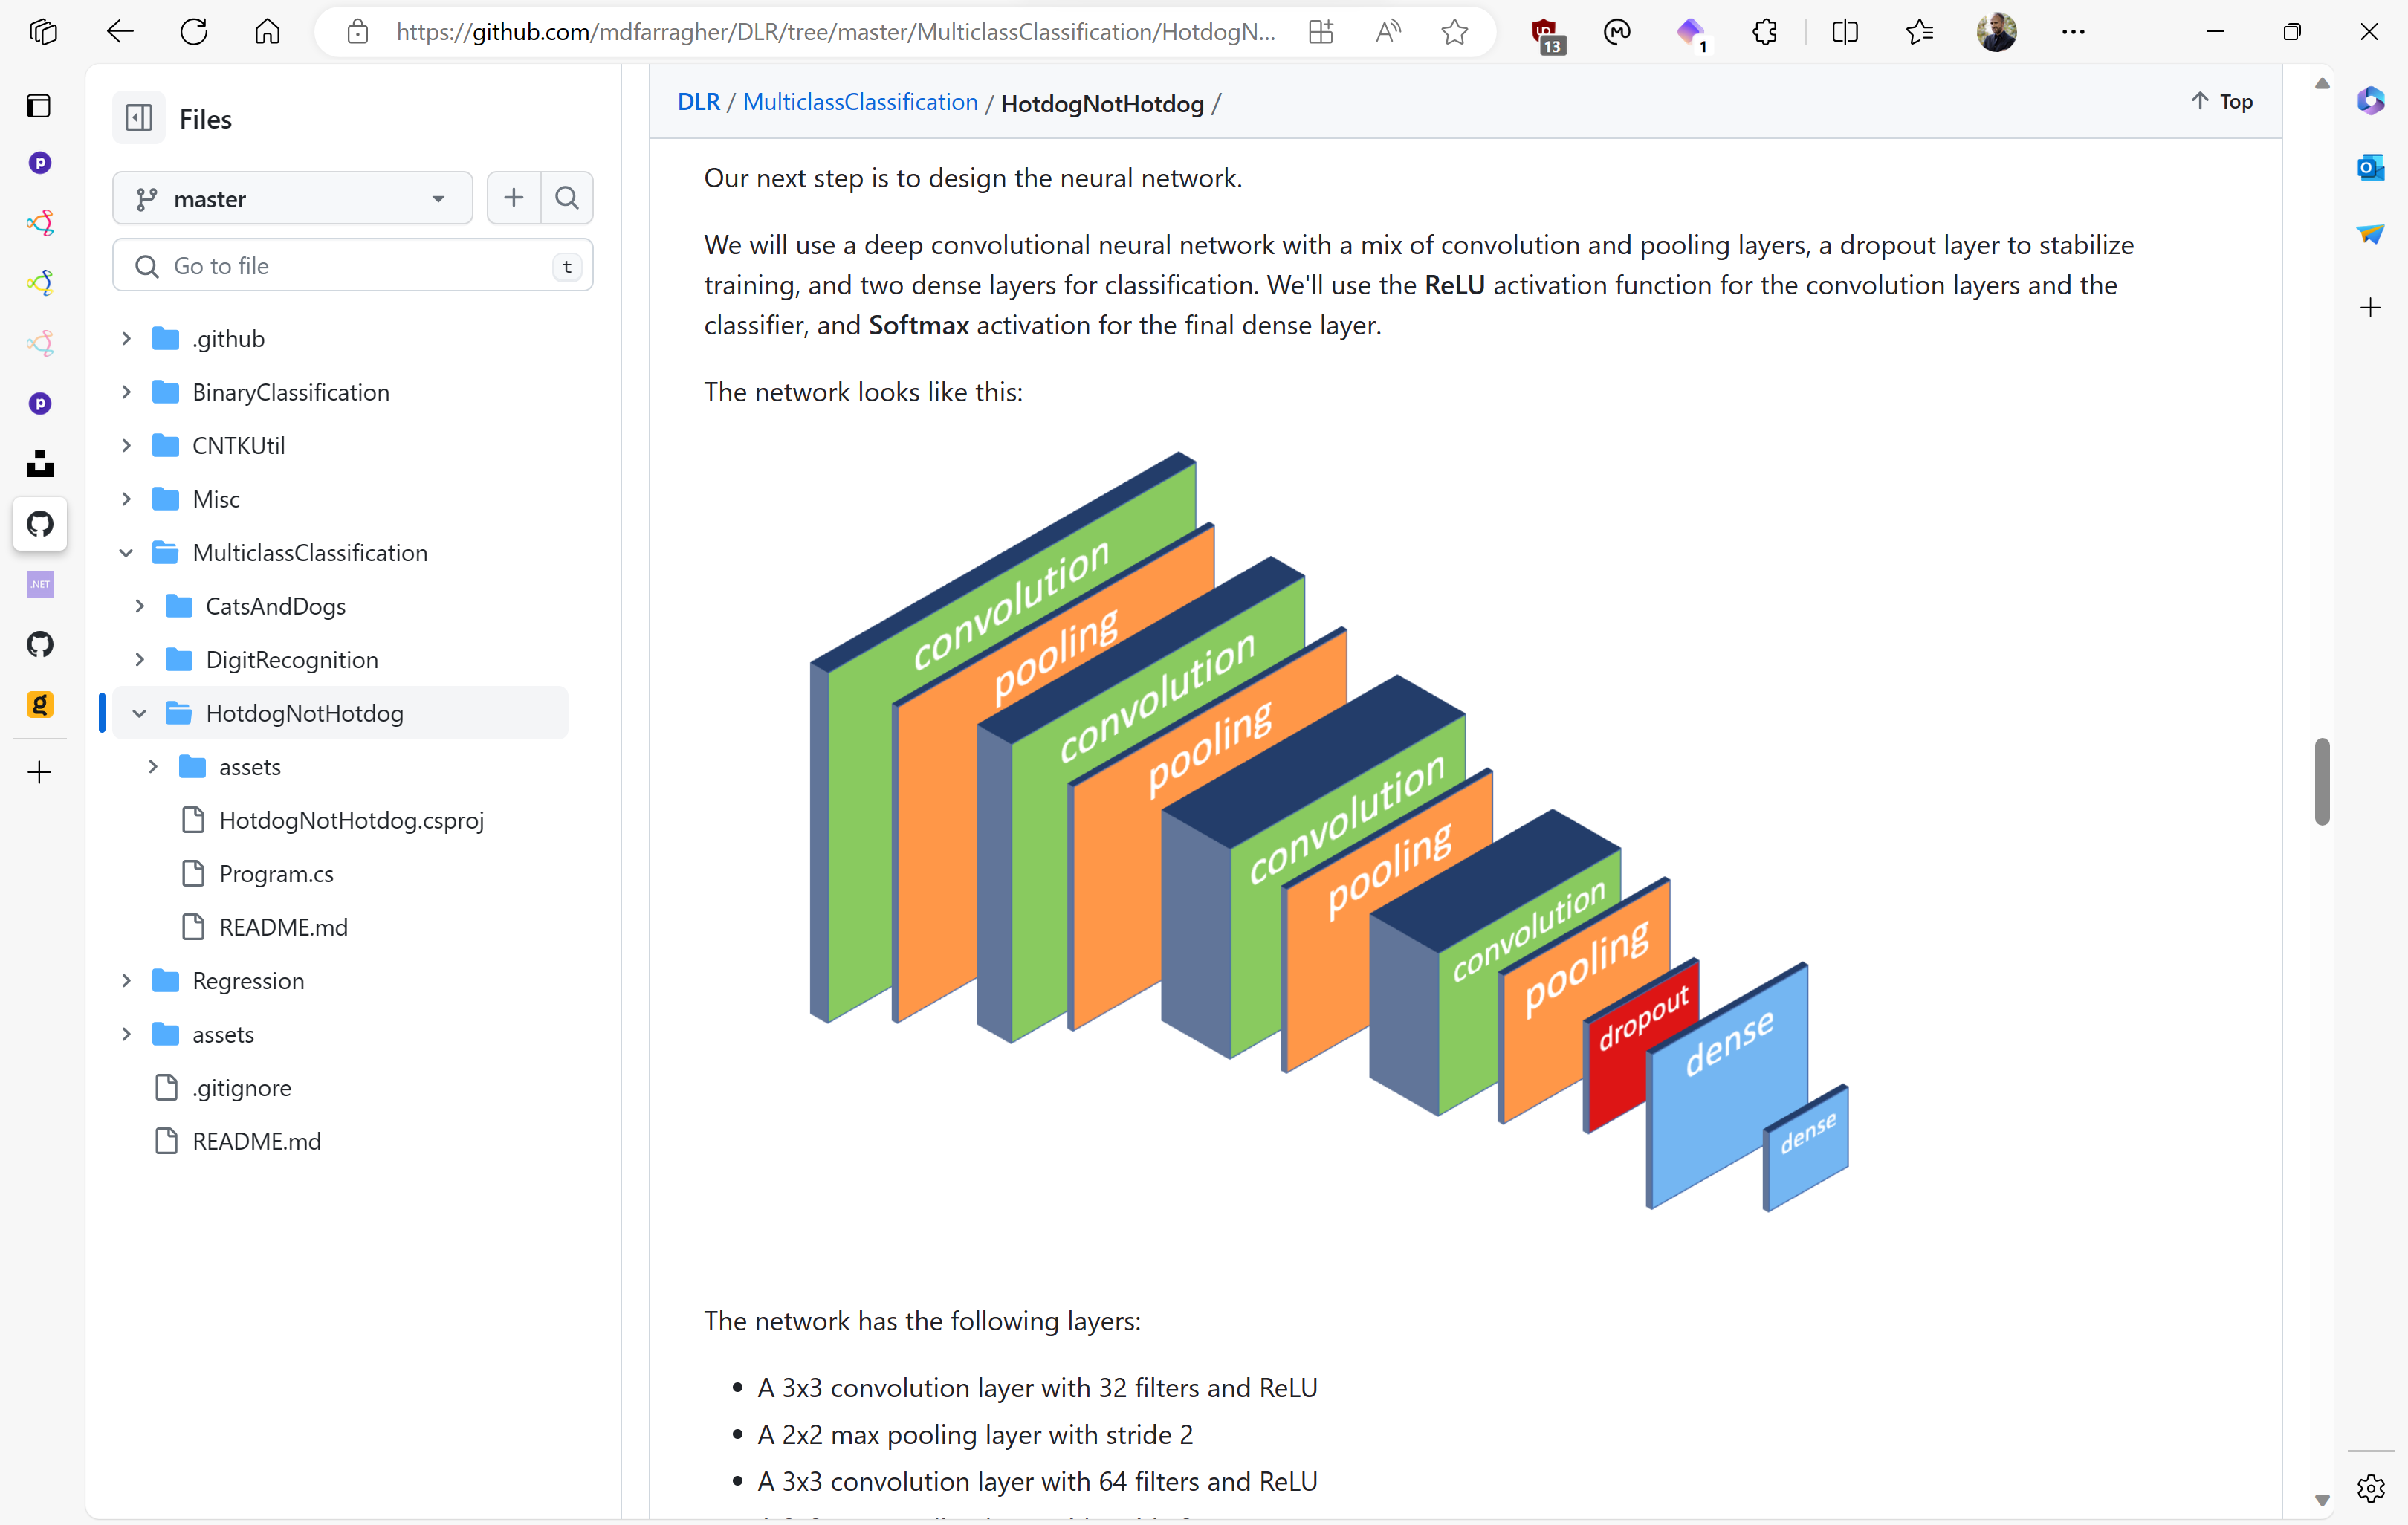Toggle the vertical tabs pane icon
Viewport: 2408px width, 1525px height.
coord(39,106)
